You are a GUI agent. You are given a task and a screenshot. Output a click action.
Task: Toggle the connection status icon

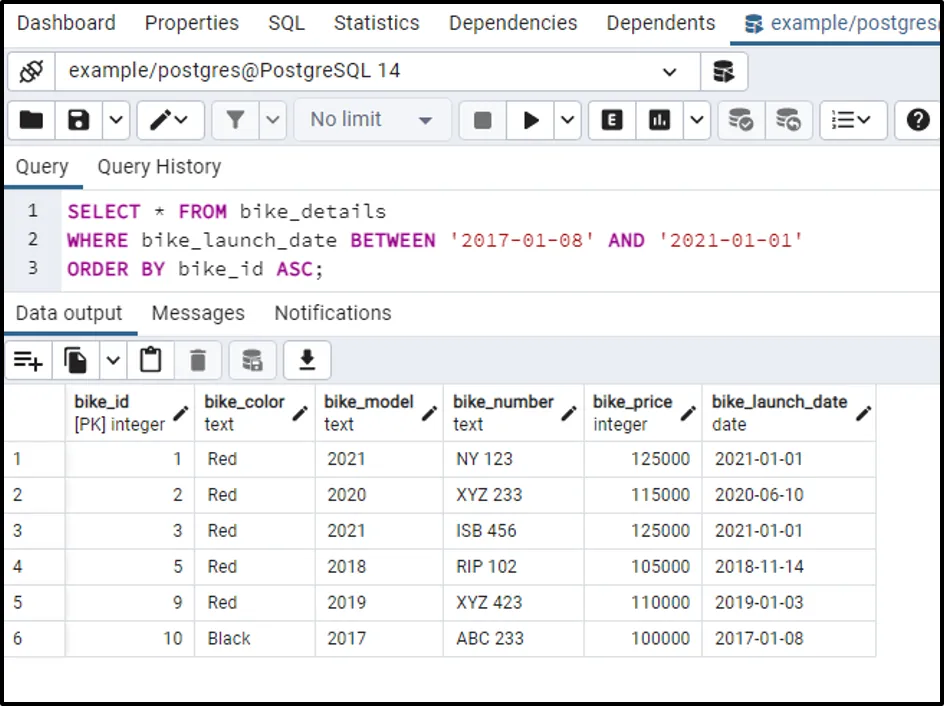tap(31, 71)
